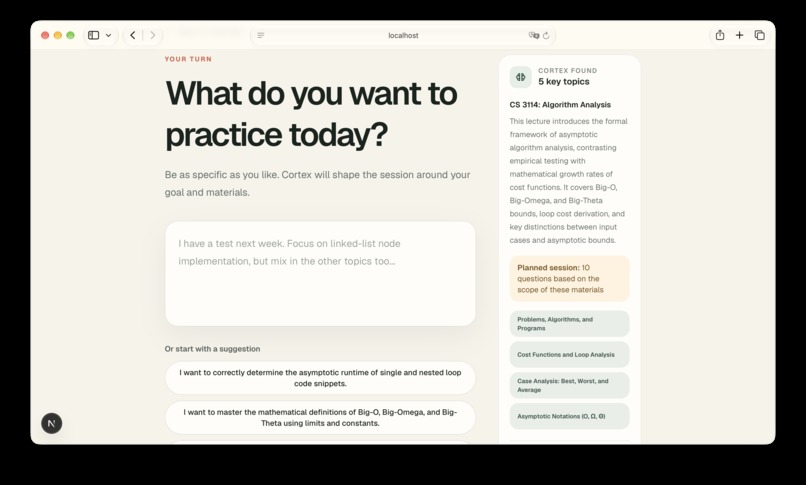Open the Reader page menu icon

261,35
